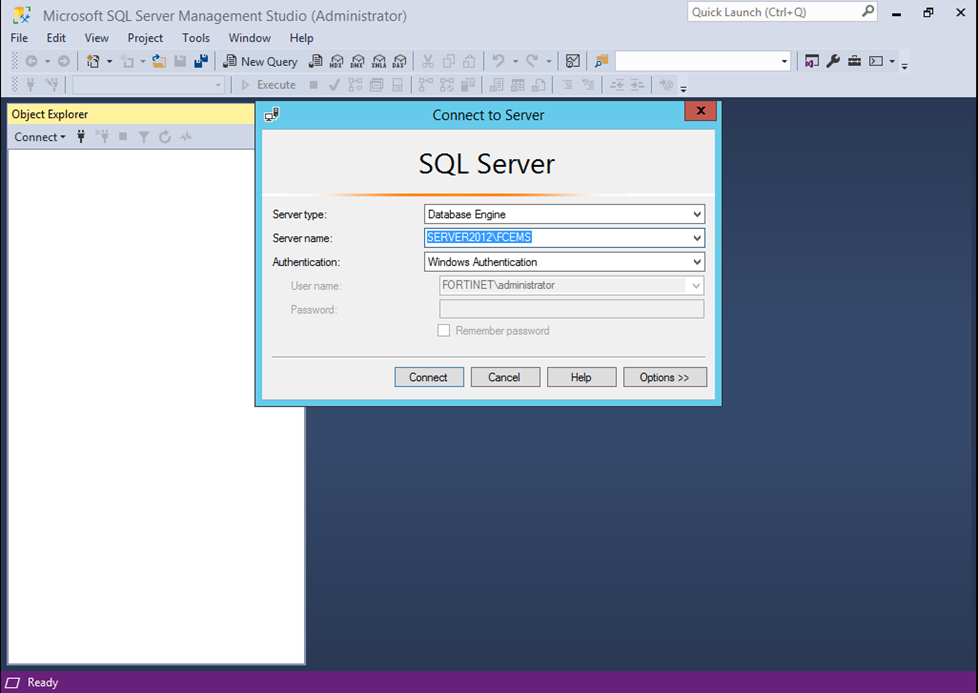
Task: Click the Save All toolbar icon
Action: pyautogui.click(x=201, y=61)
